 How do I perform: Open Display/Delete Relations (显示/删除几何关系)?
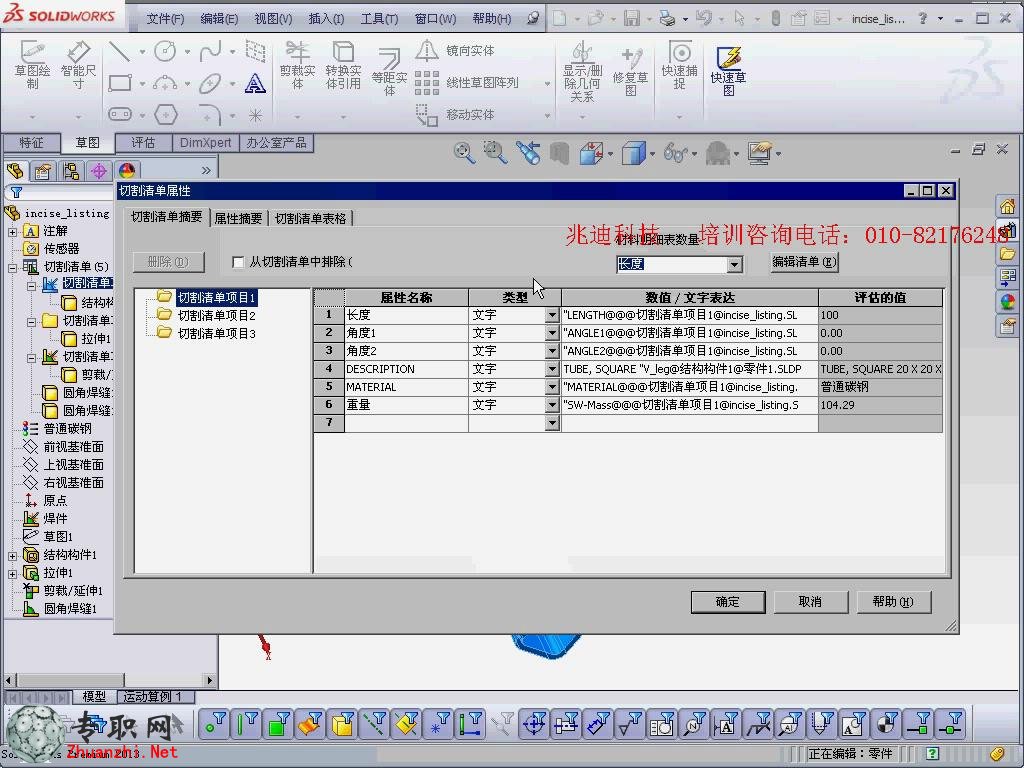[582, 72]
